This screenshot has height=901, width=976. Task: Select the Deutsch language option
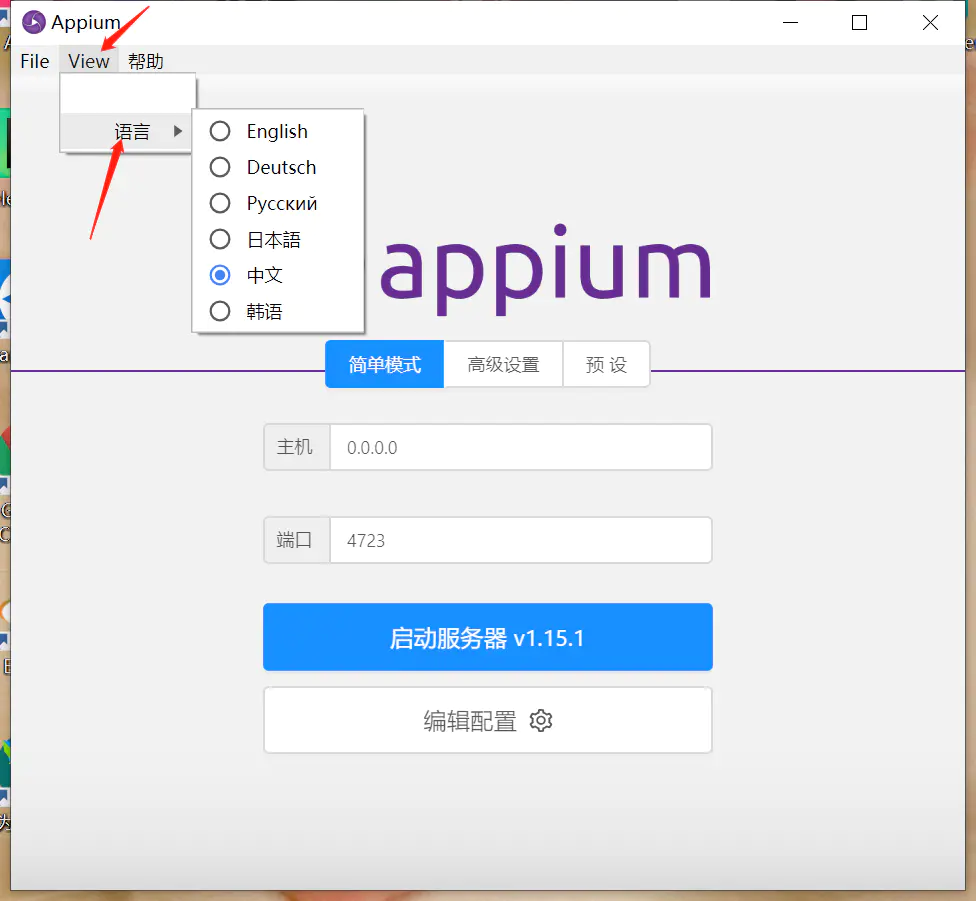278,167
